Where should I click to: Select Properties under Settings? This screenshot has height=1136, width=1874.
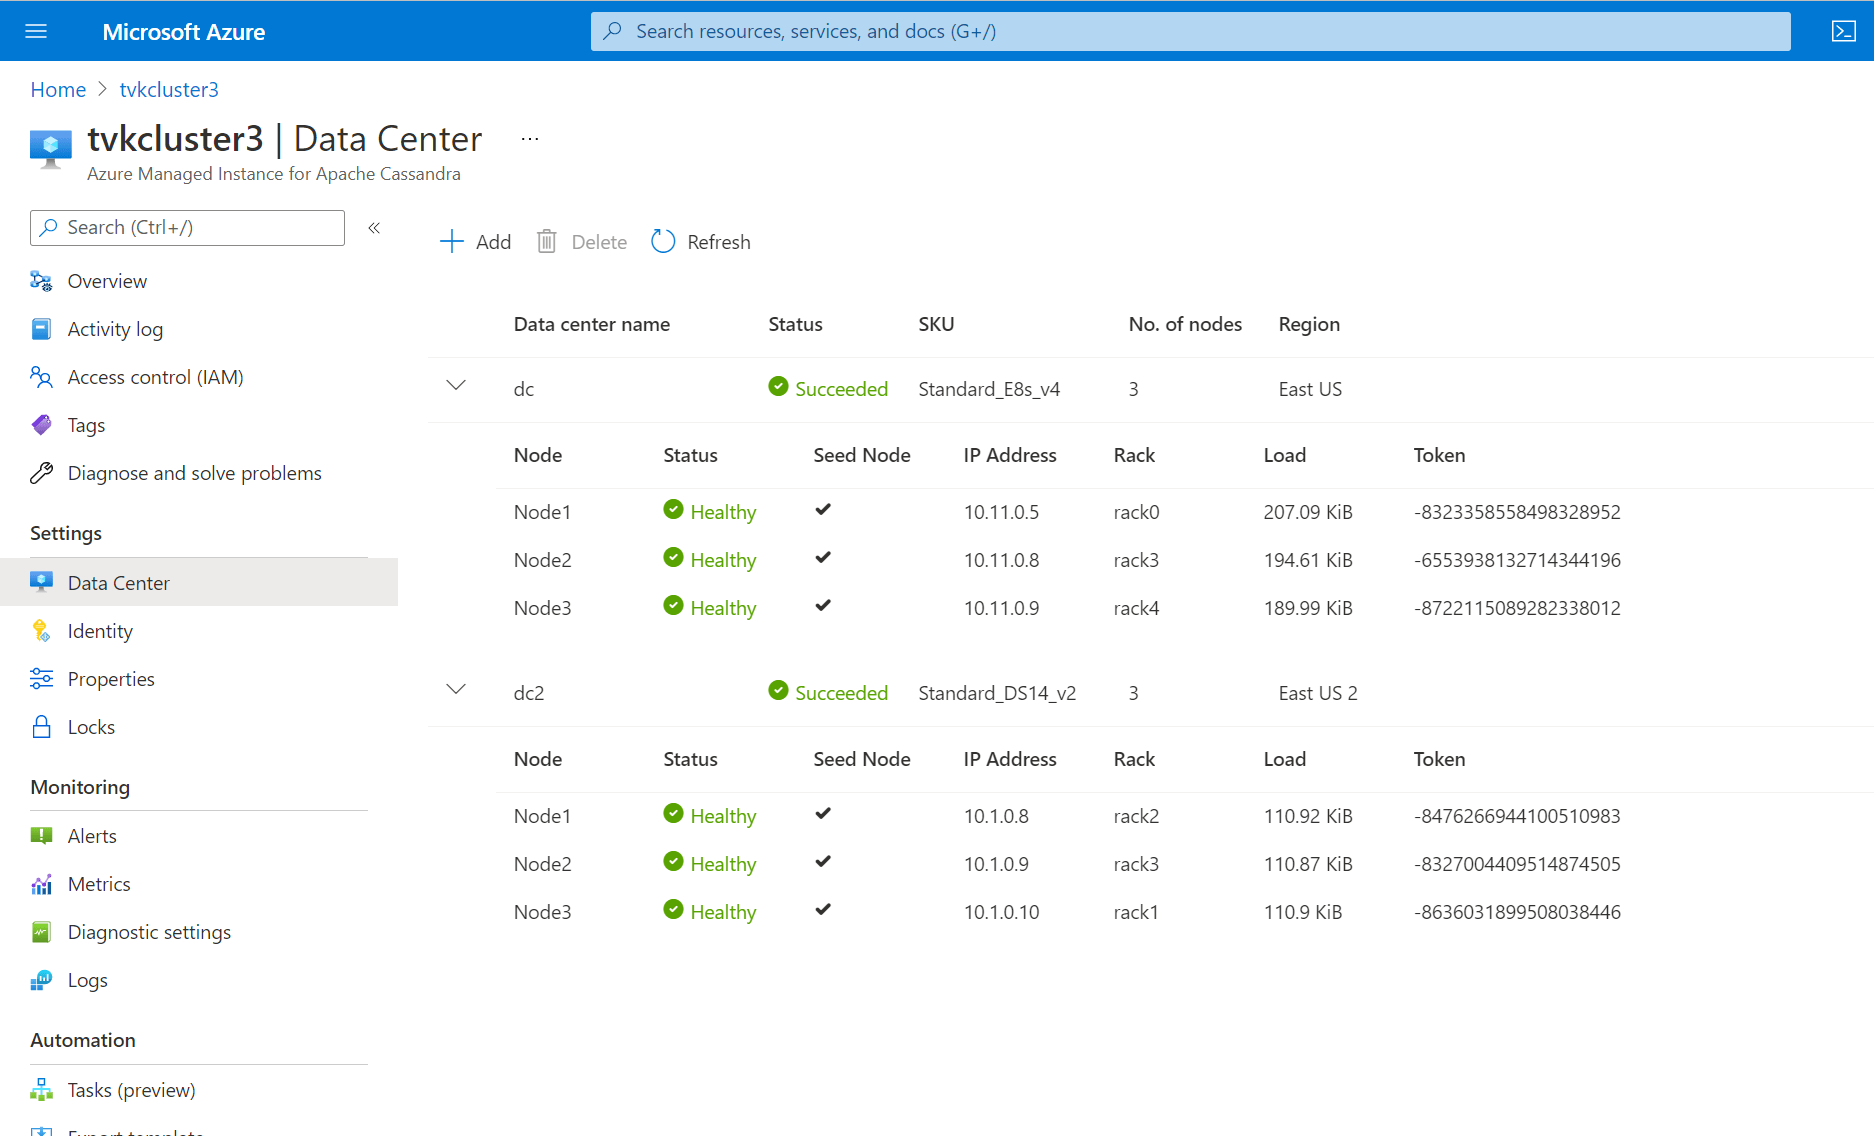[x=110, y=678]
